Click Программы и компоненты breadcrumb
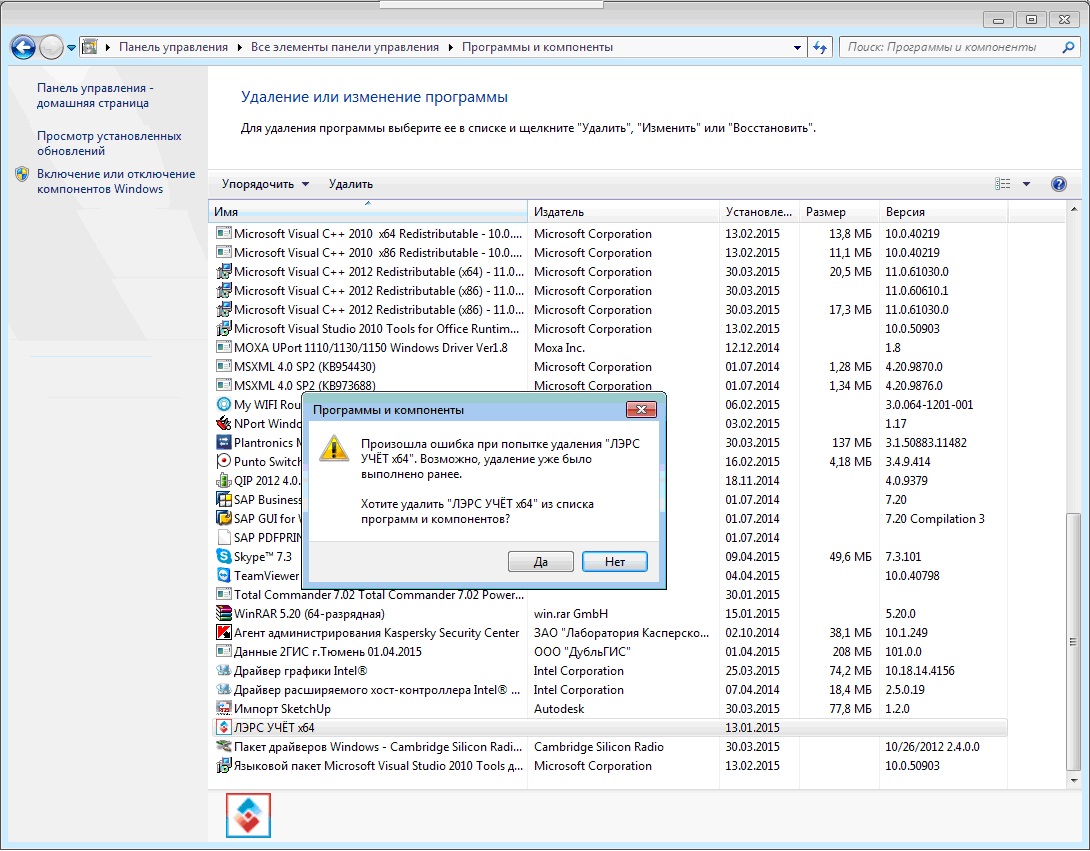1090x851 pixels. coord(537,47)
